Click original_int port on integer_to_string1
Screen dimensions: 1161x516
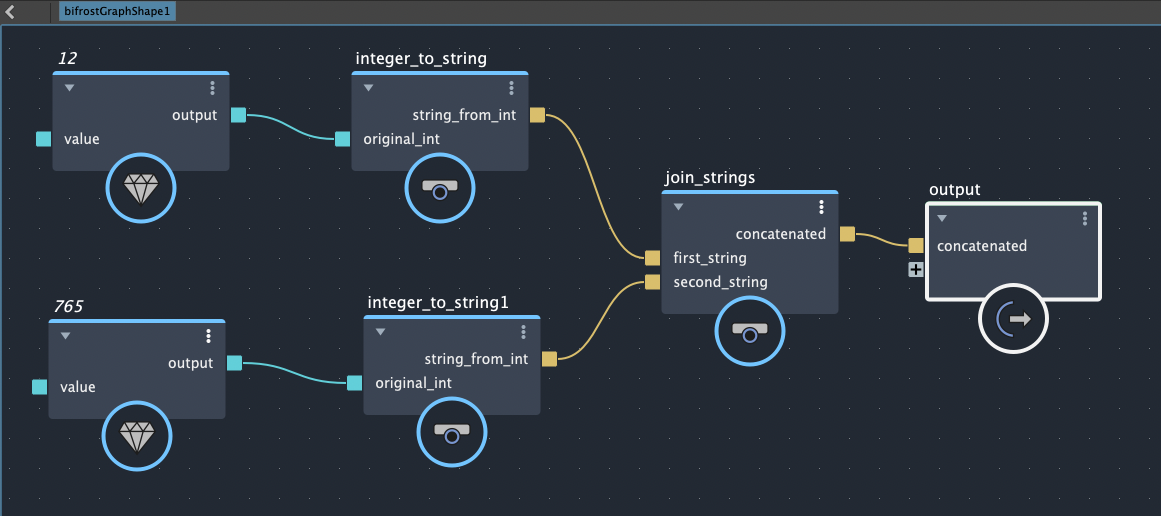point(355,383)
